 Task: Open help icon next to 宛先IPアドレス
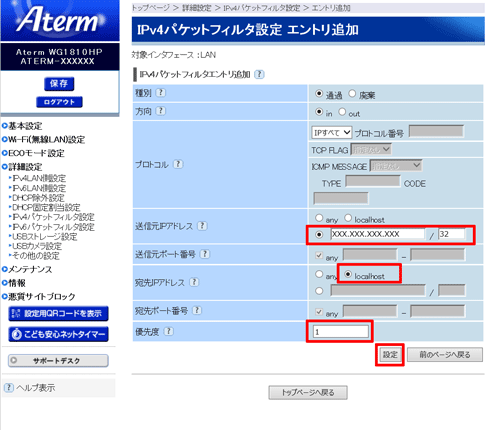point(194,282)
